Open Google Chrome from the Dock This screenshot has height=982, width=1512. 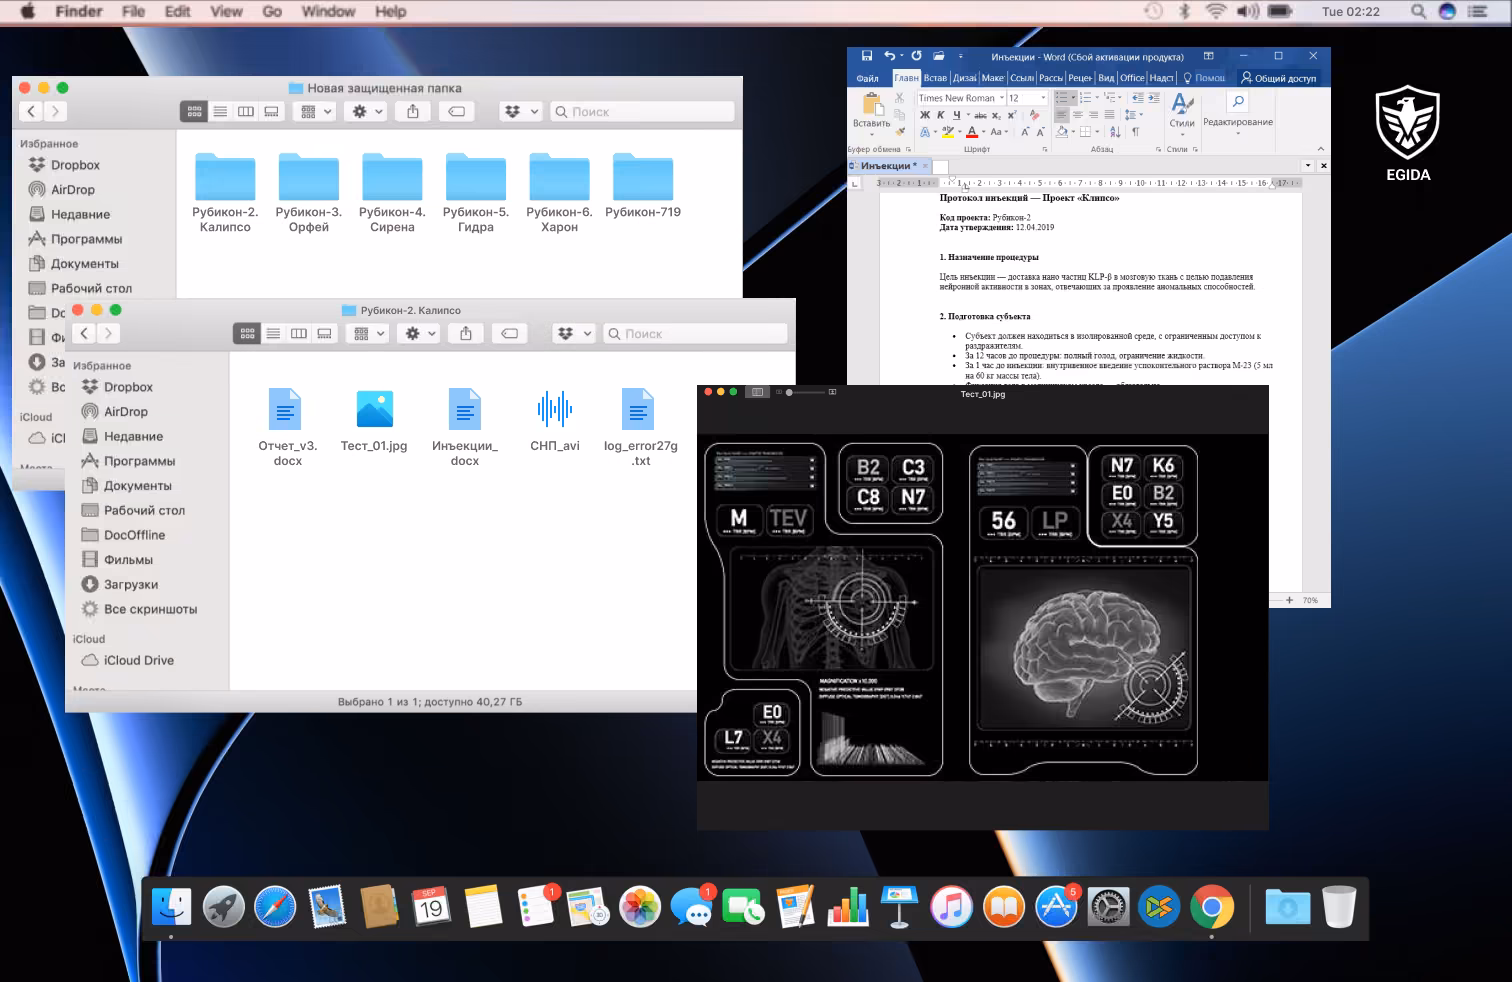(1212, 907)
